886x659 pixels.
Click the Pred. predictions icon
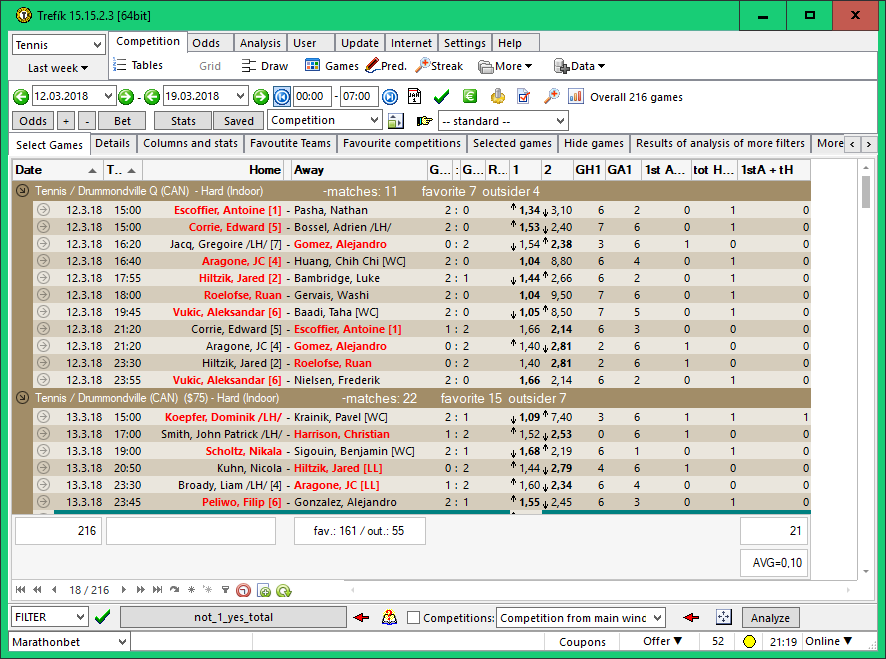point(385,66)
